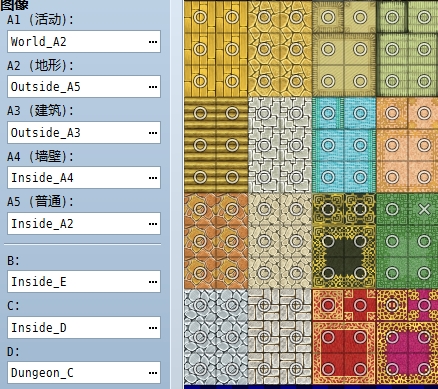Click the ellipsis button beside Dungeon_C

coord(153,373)
